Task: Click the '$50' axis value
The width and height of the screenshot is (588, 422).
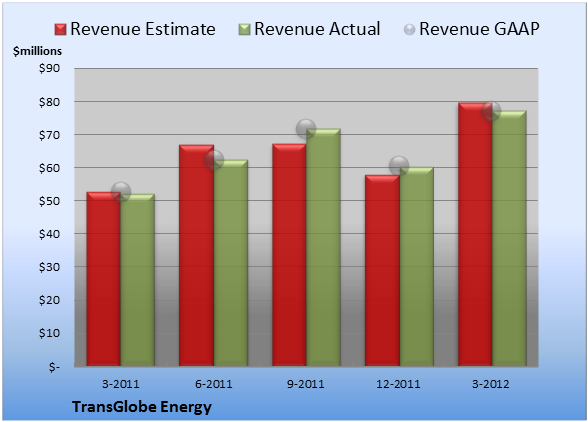Action: pos(49,201)
